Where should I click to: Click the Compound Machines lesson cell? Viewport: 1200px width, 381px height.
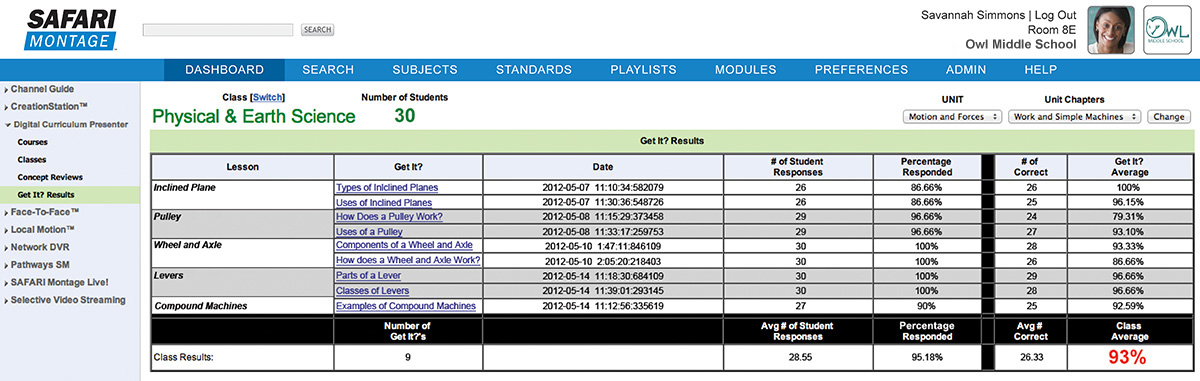243,305
